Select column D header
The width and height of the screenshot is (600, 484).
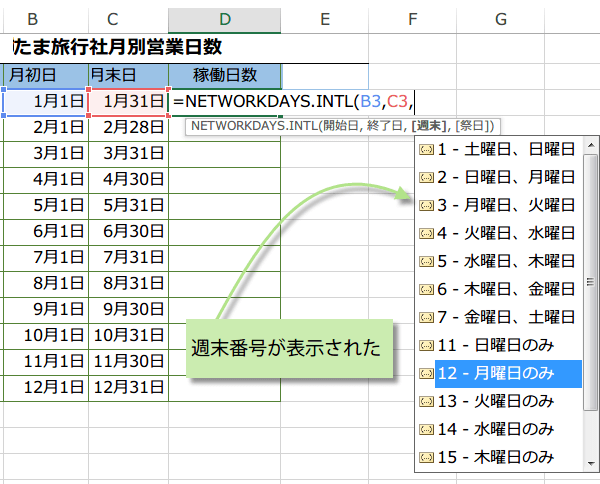click(225, 20)
